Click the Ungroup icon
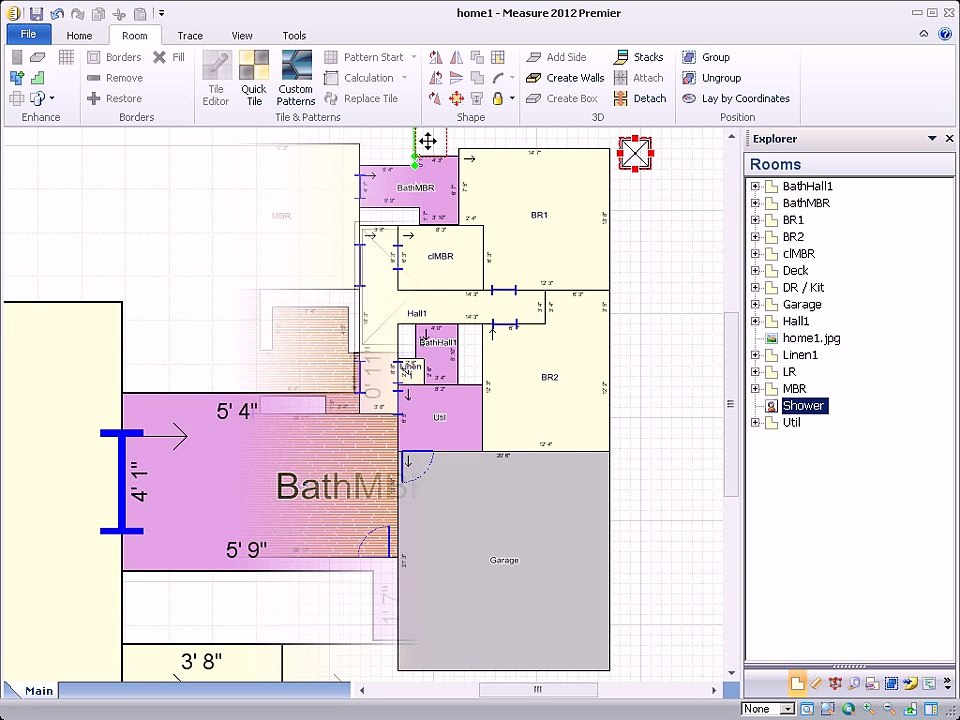The image size is (960, 720). pyautogui.click(x=689, y=78)
